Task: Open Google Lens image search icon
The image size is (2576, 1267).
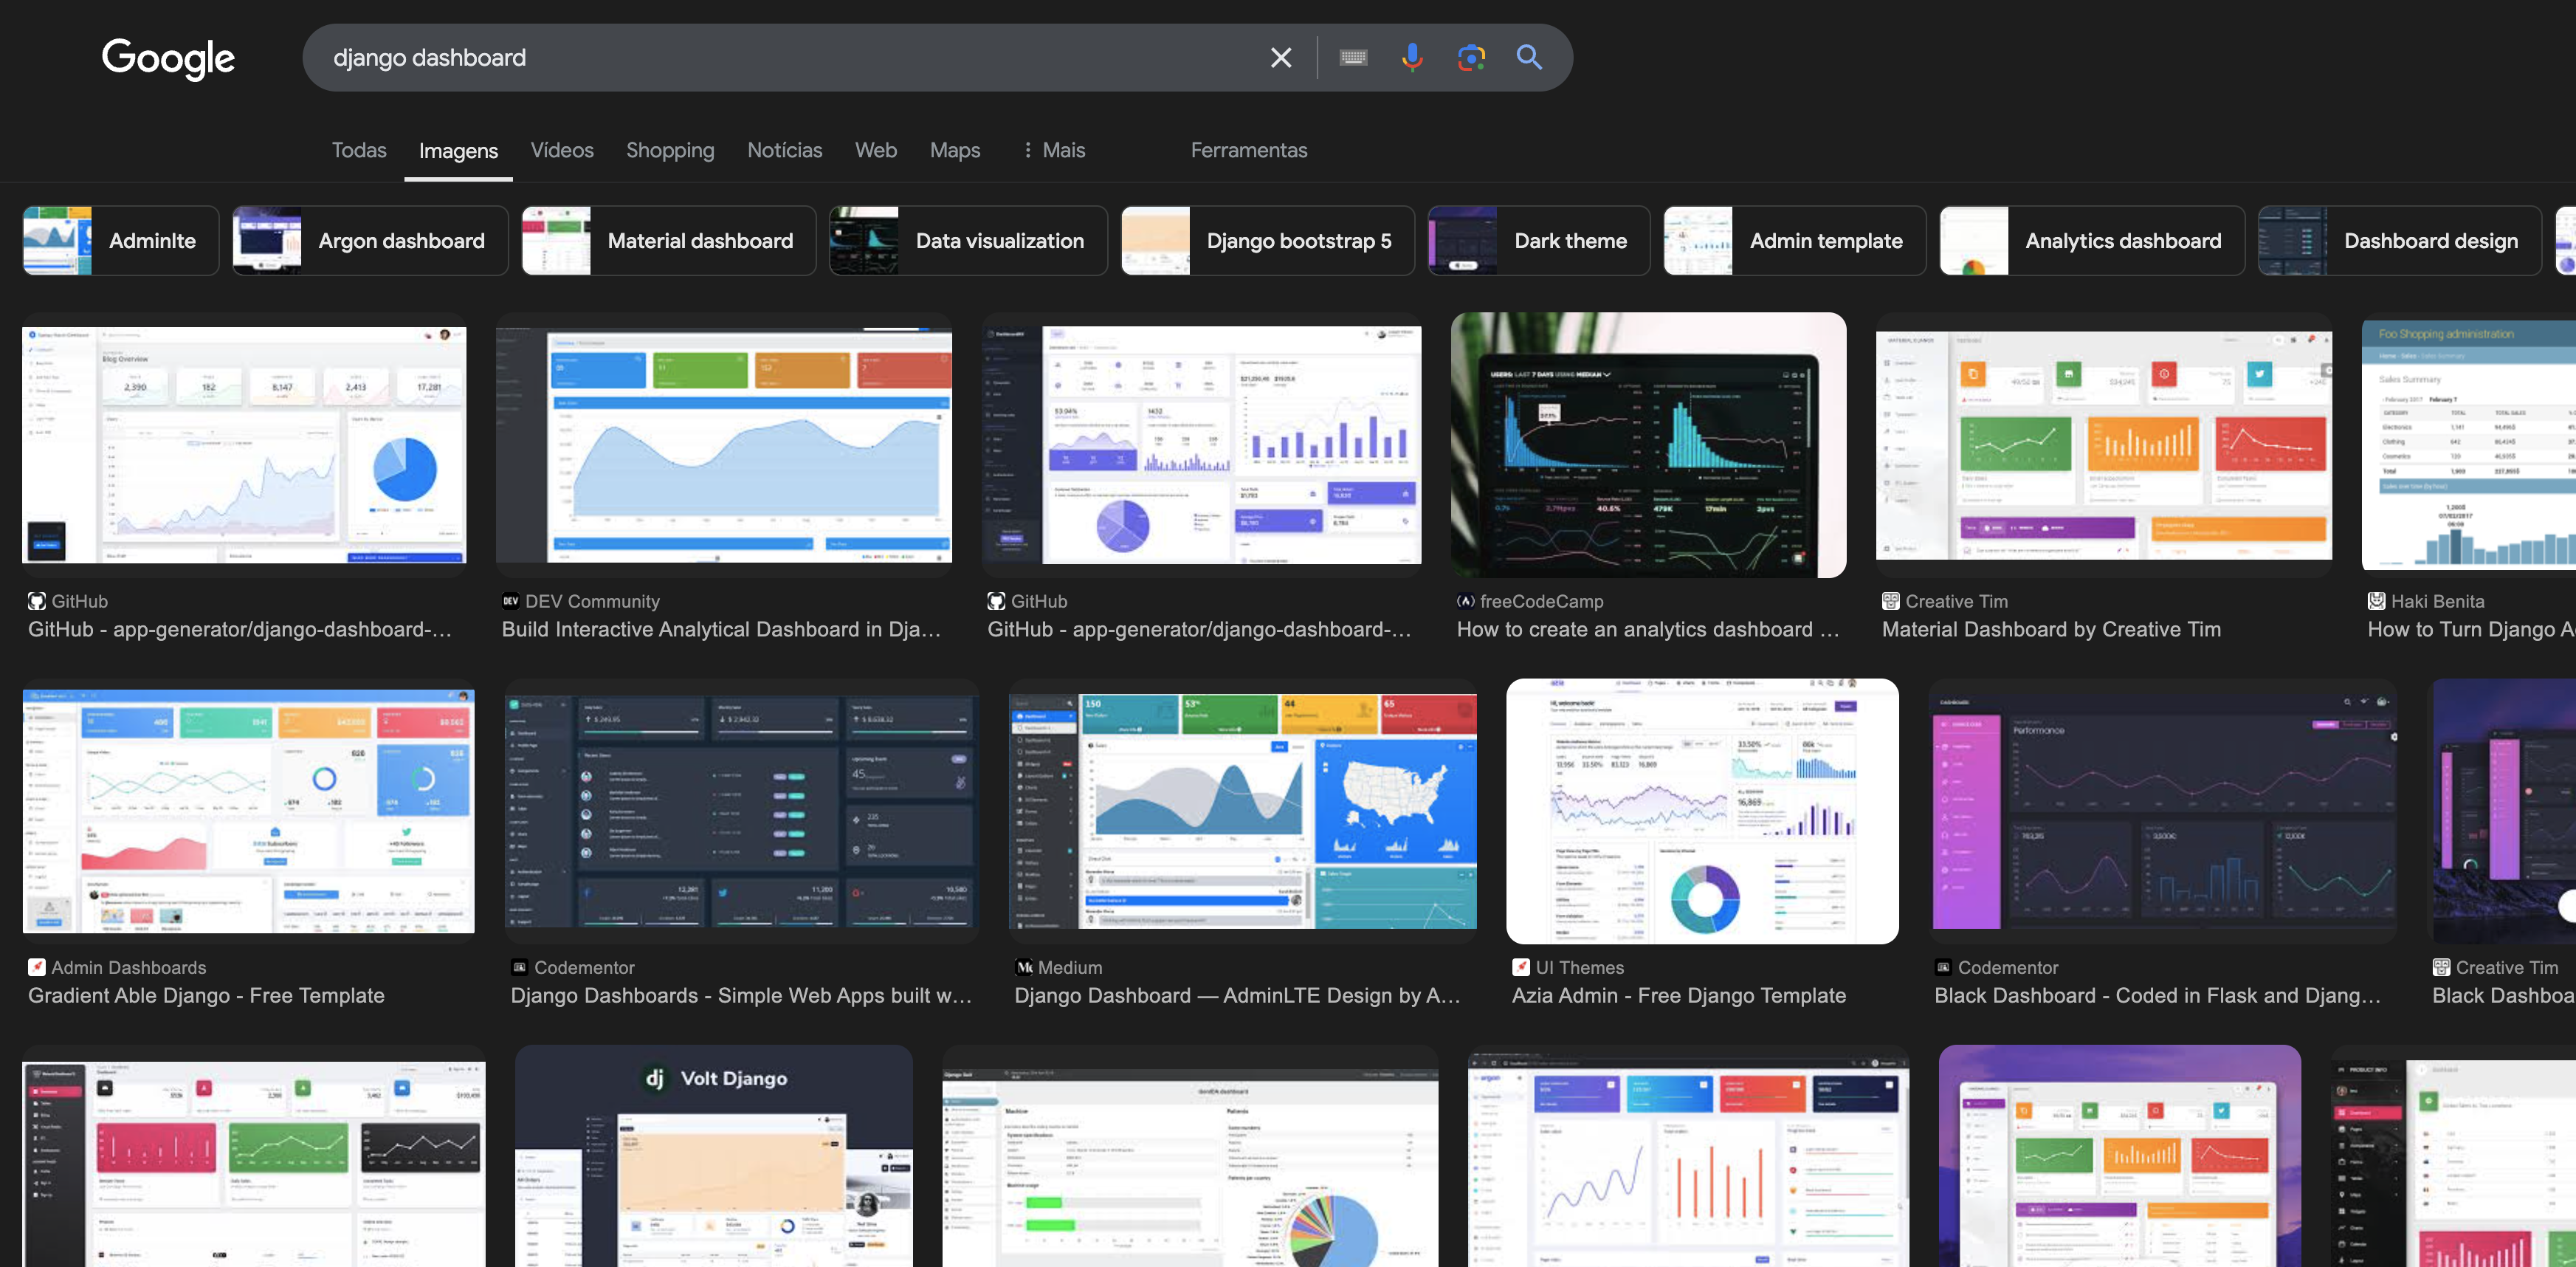Action: 1471,58
